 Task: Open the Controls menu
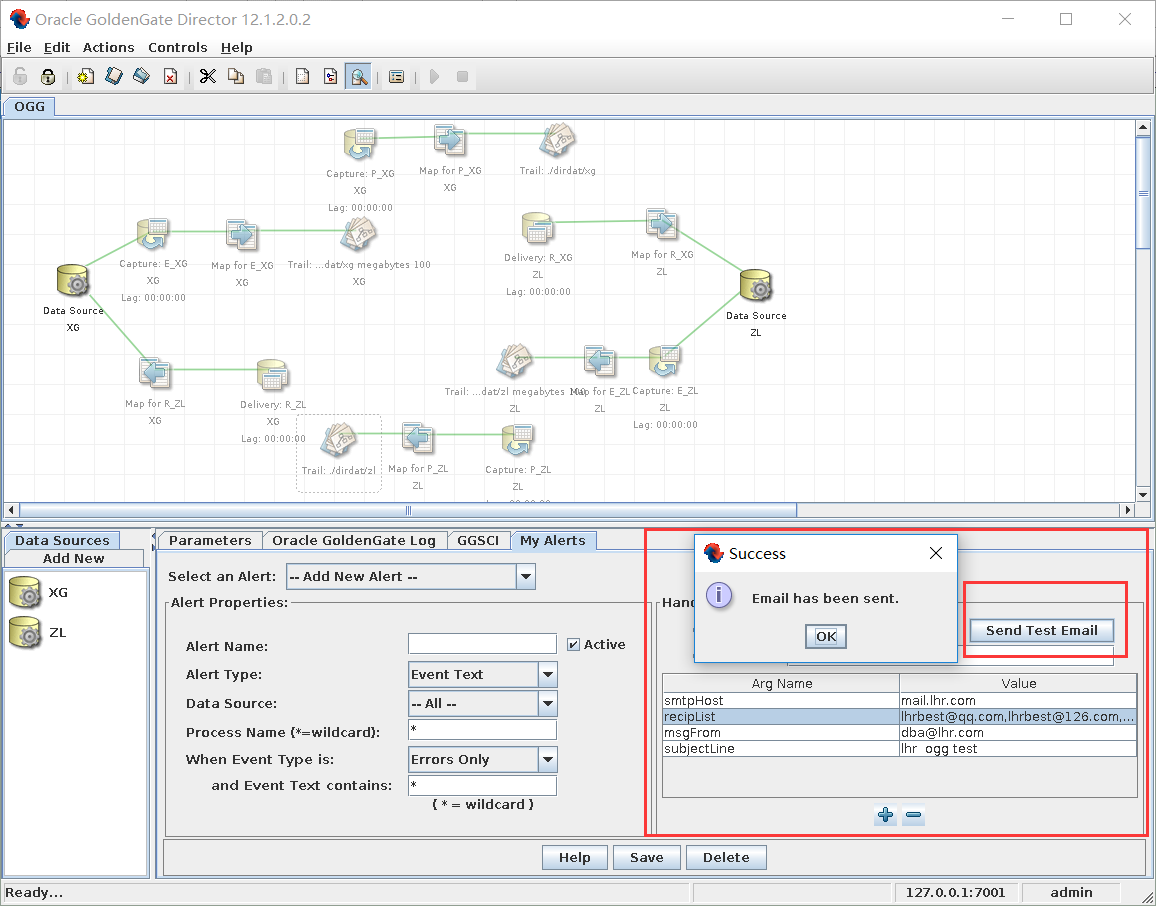178,47
